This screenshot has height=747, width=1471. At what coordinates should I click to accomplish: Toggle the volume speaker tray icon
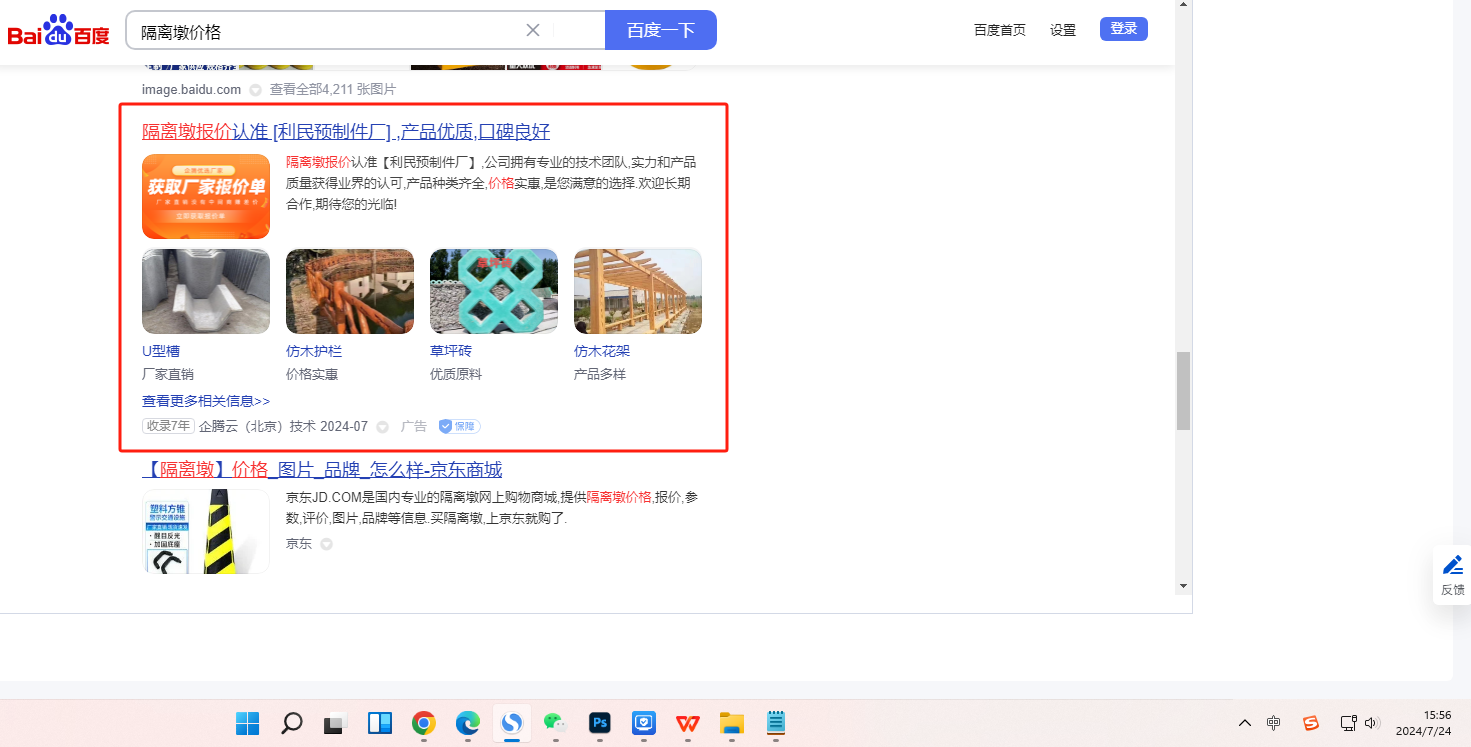1372,723
